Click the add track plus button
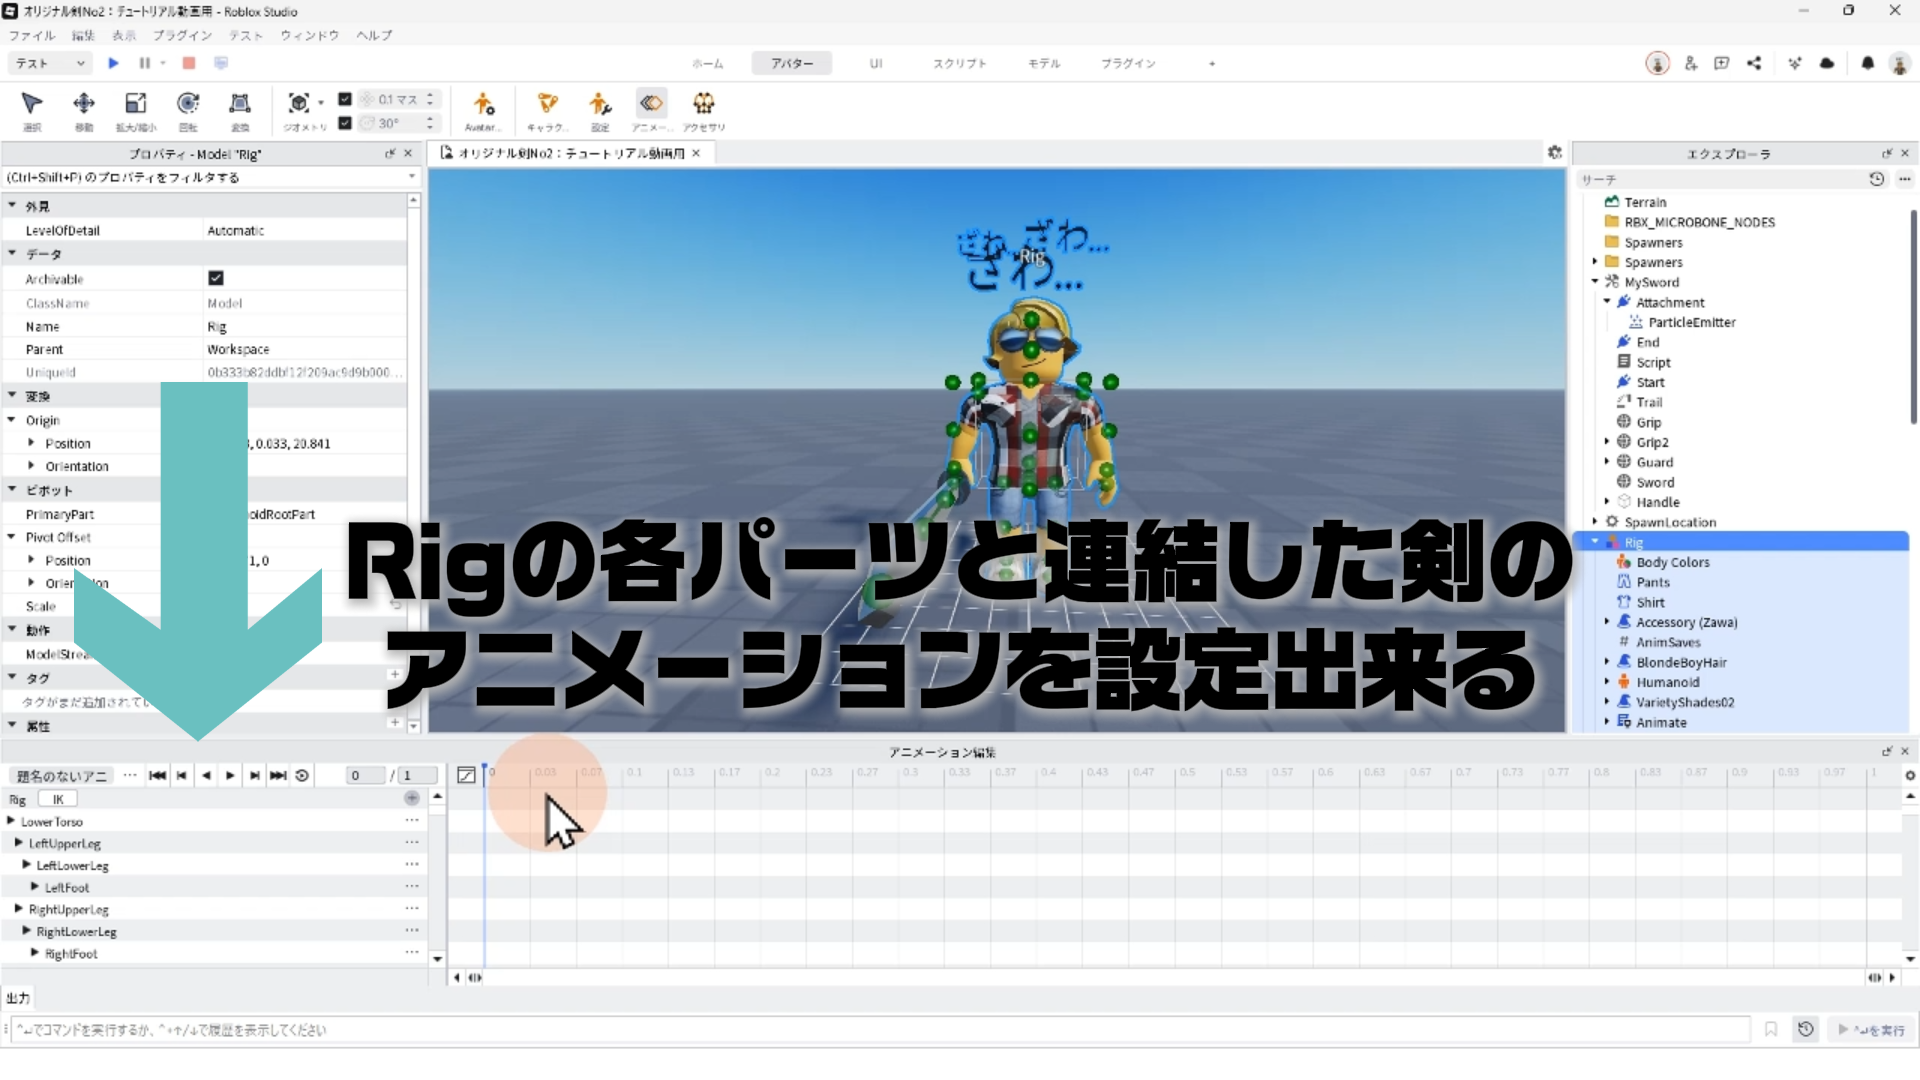This screenshot has width=1920, height=1080. [411, 798]
